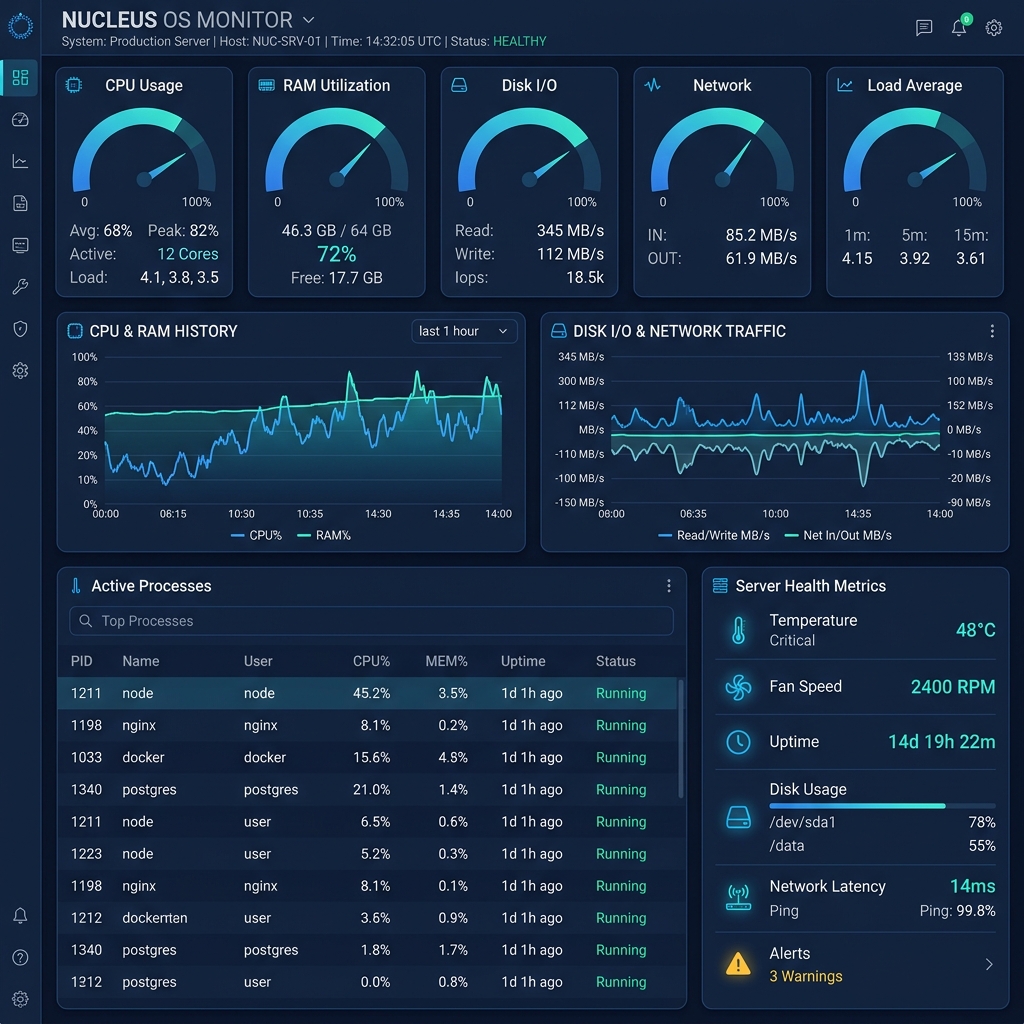This screenshot has width=1024, height=1024.
Task: Open header settings gear icon
Action: (x=994, y=27)
